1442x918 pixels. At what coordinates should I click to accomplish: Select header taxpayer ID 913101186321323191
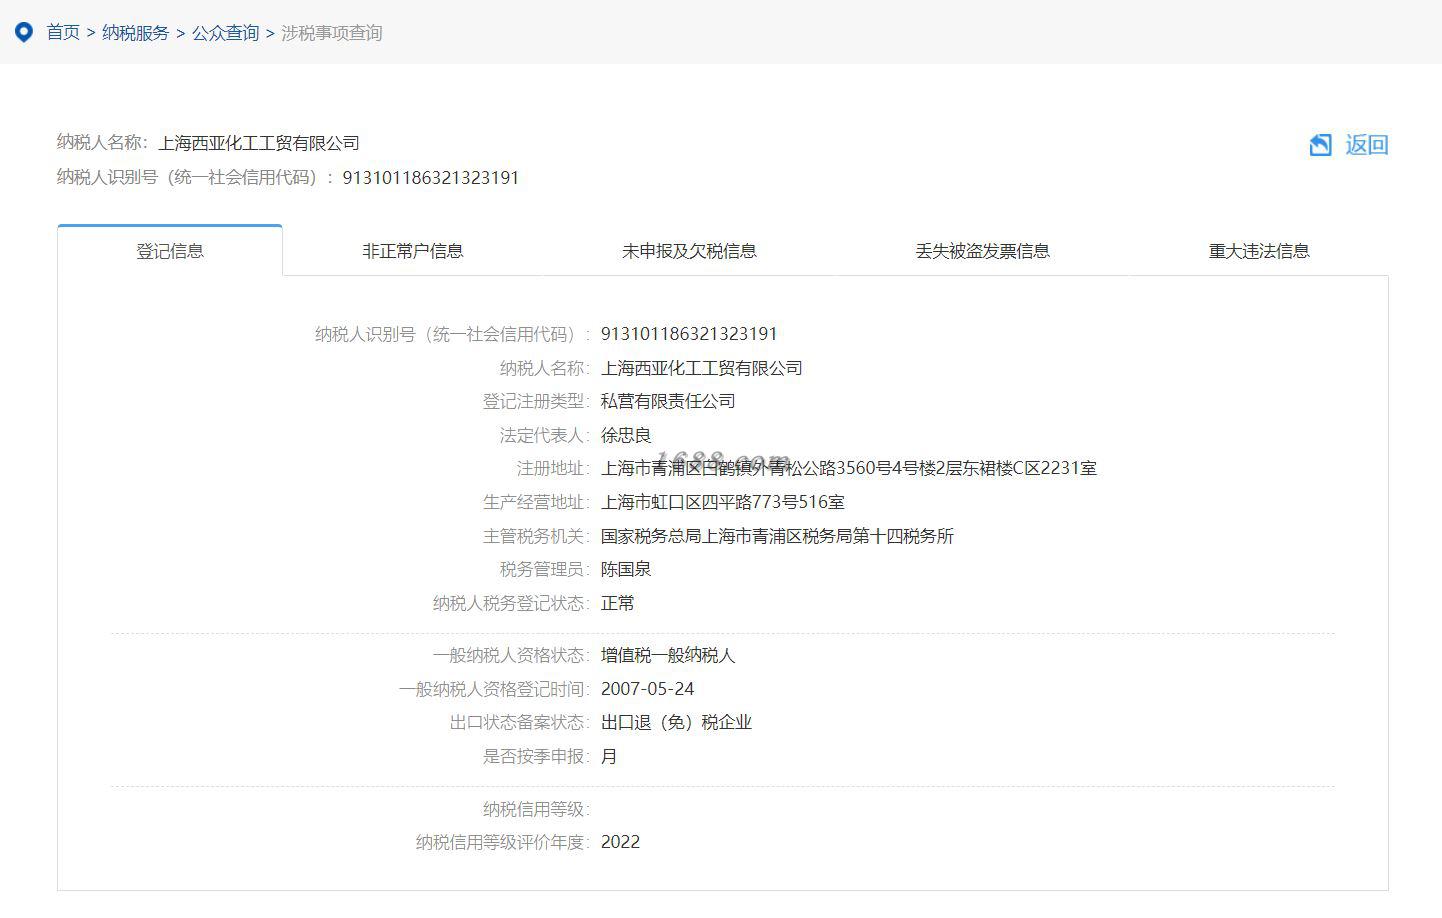(x=431, y=178)
